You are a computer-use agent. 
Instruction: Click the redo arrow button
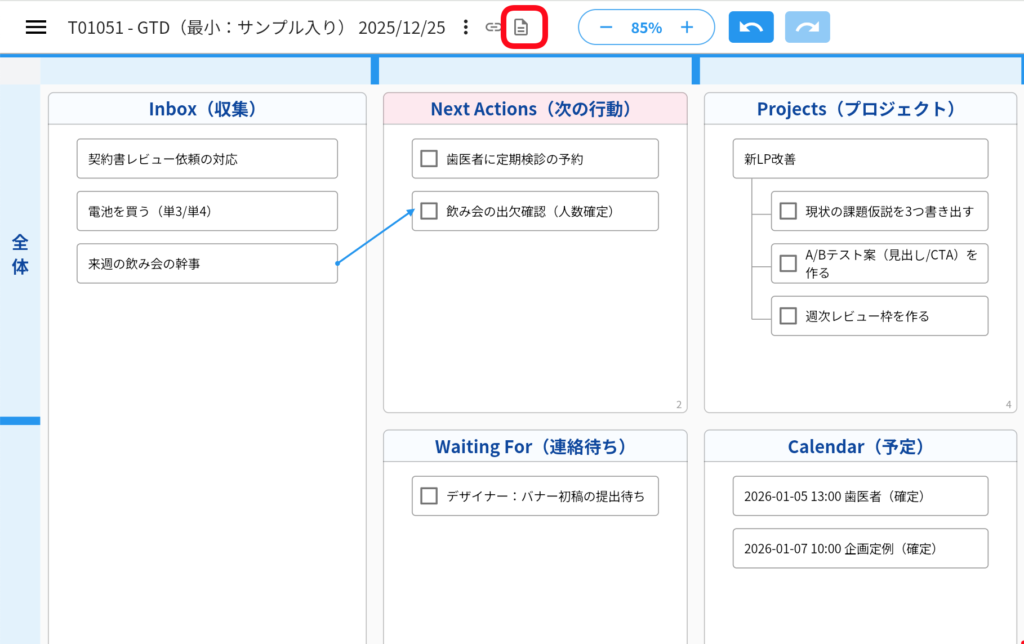(x=807, y=27)
